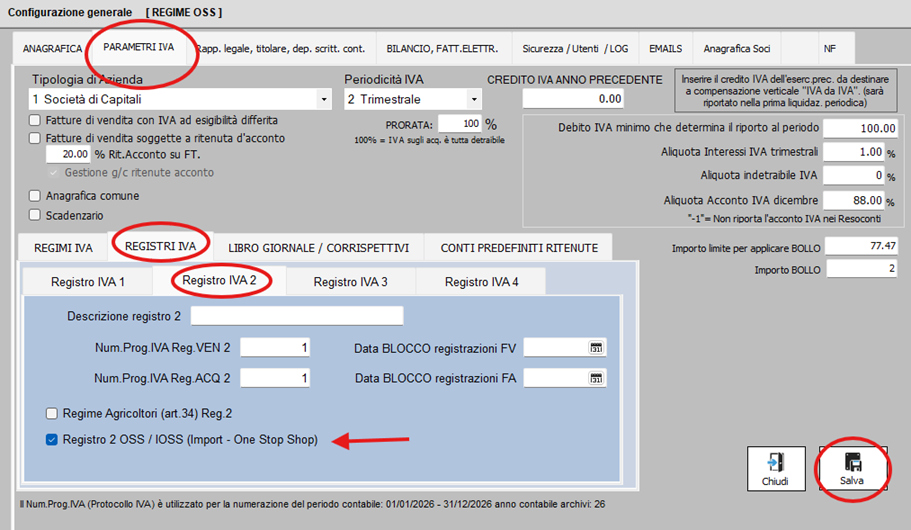The height and width of the screenshot is (530, 911).
Task: Uncheck Registro 2 OSS / IOSS option
Action: (52, 440)
